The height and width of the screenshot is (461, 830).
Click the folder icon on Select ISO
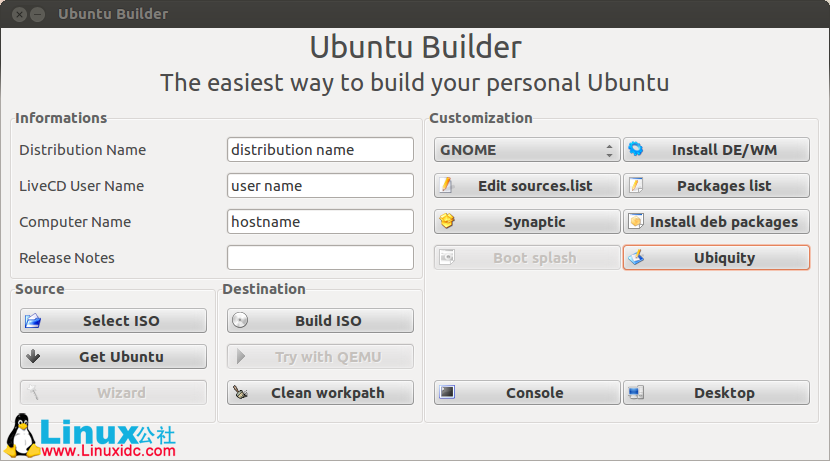click(x=33, y=320)
